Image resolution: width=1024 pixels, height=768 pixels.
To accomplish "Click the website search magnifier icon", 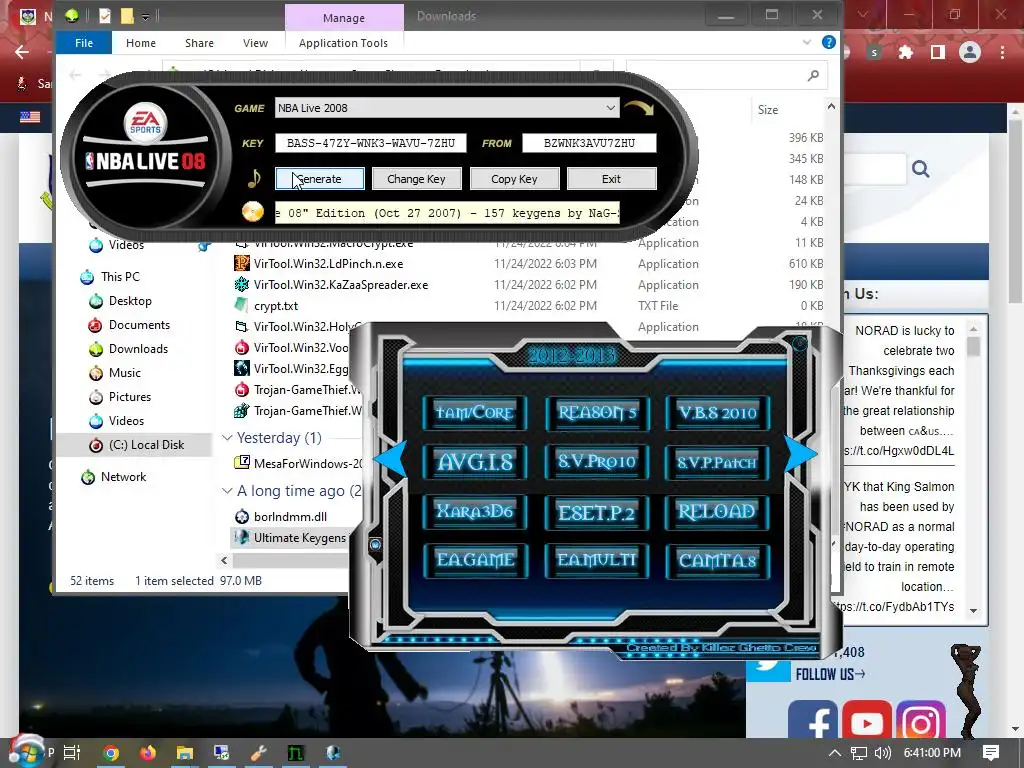I will point(921,169).
